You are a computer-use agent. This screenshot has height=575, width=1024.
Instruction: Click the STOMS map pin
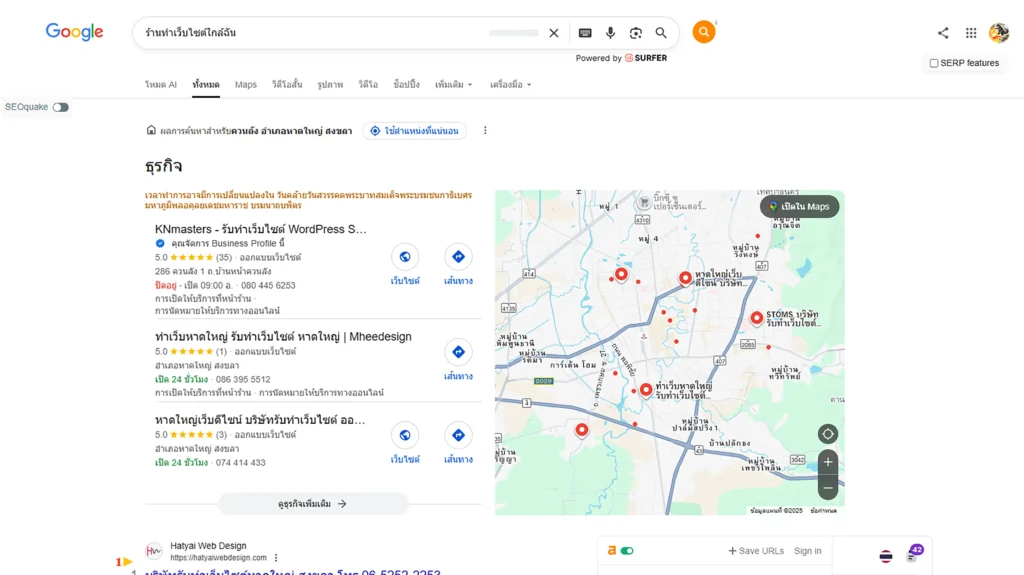click(756, 318)
